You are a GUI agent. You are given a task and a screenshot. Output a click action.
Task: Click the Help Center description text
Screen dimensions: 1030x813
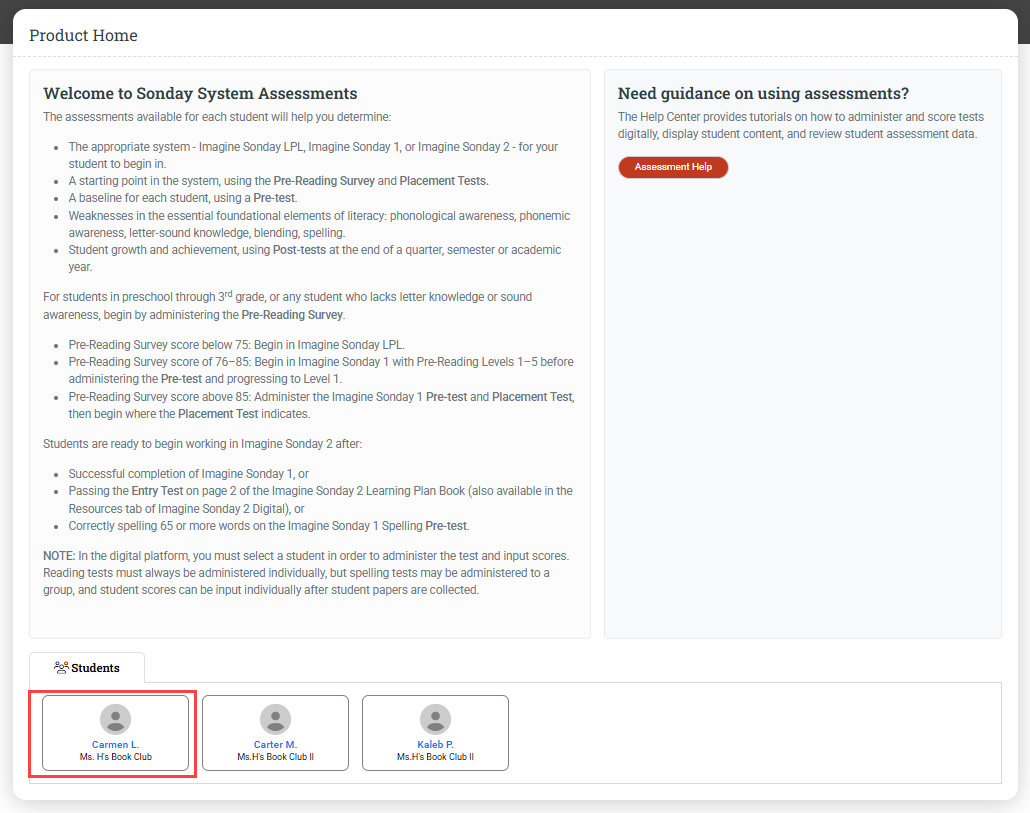(797, 126)
